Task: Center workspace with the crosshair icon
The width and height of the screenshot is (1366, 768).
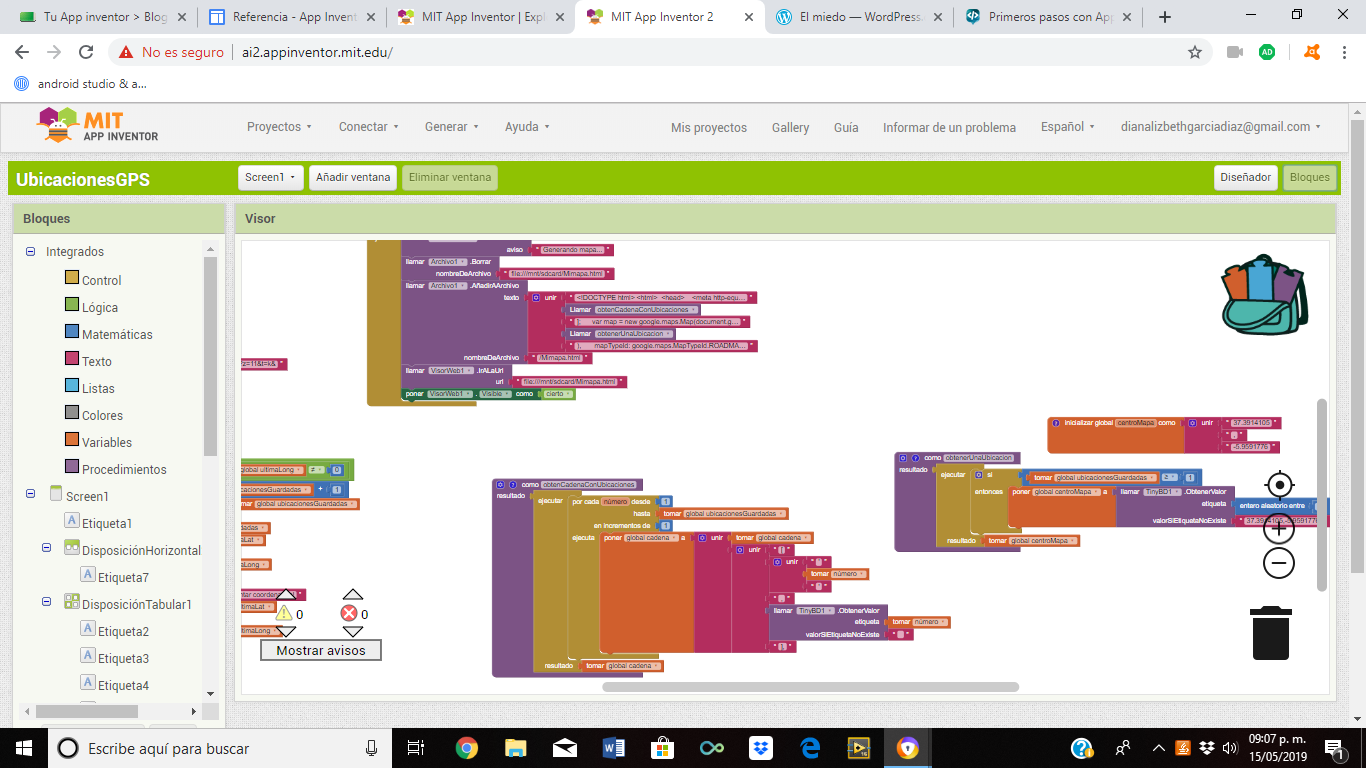Action: 1279,486
